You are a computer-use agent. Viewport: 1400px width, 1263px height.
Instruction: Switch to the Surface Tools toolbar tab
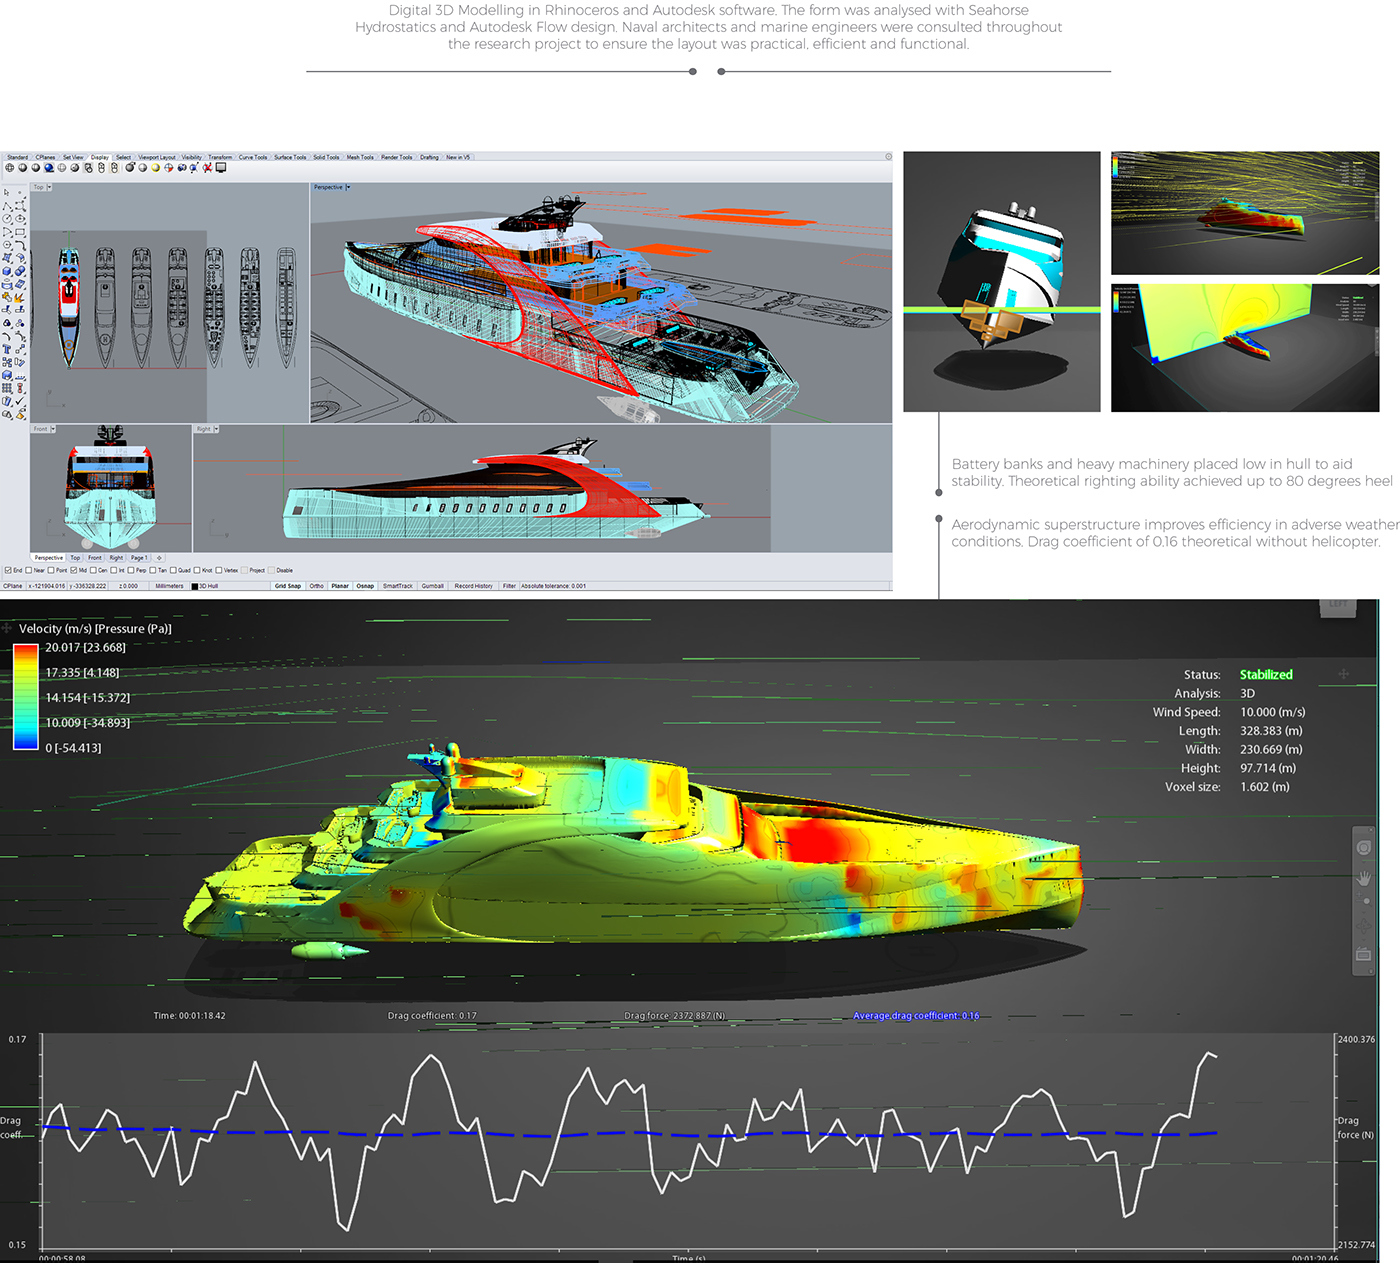(x=290, y=157)
